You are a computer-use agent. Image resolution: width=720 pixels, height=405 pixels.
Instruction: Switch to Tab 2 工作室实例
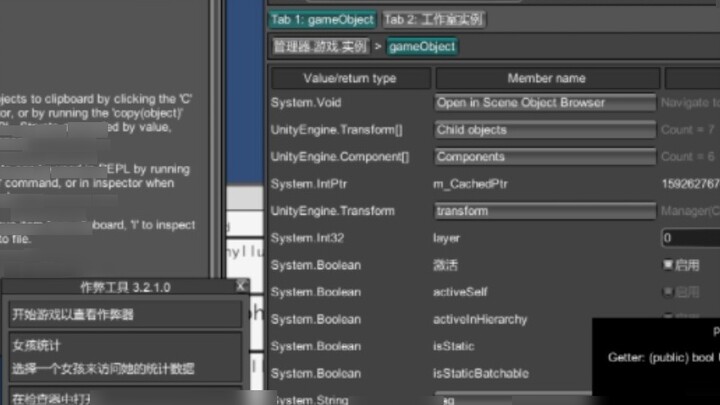coord(435,19)
